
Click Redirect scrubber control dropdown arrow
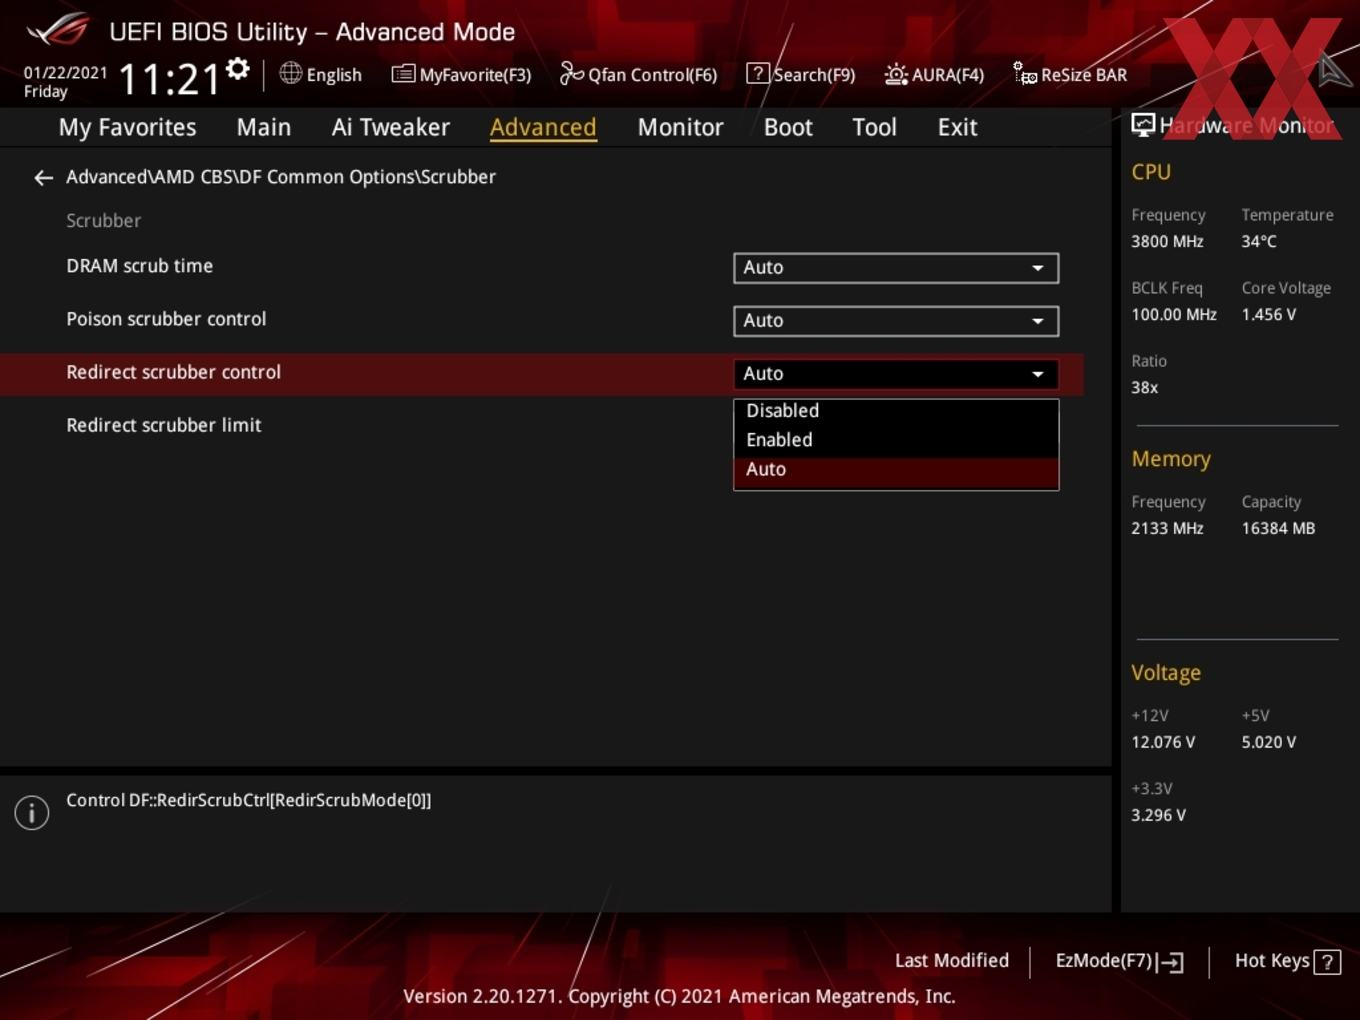(x=1038, y=374)
